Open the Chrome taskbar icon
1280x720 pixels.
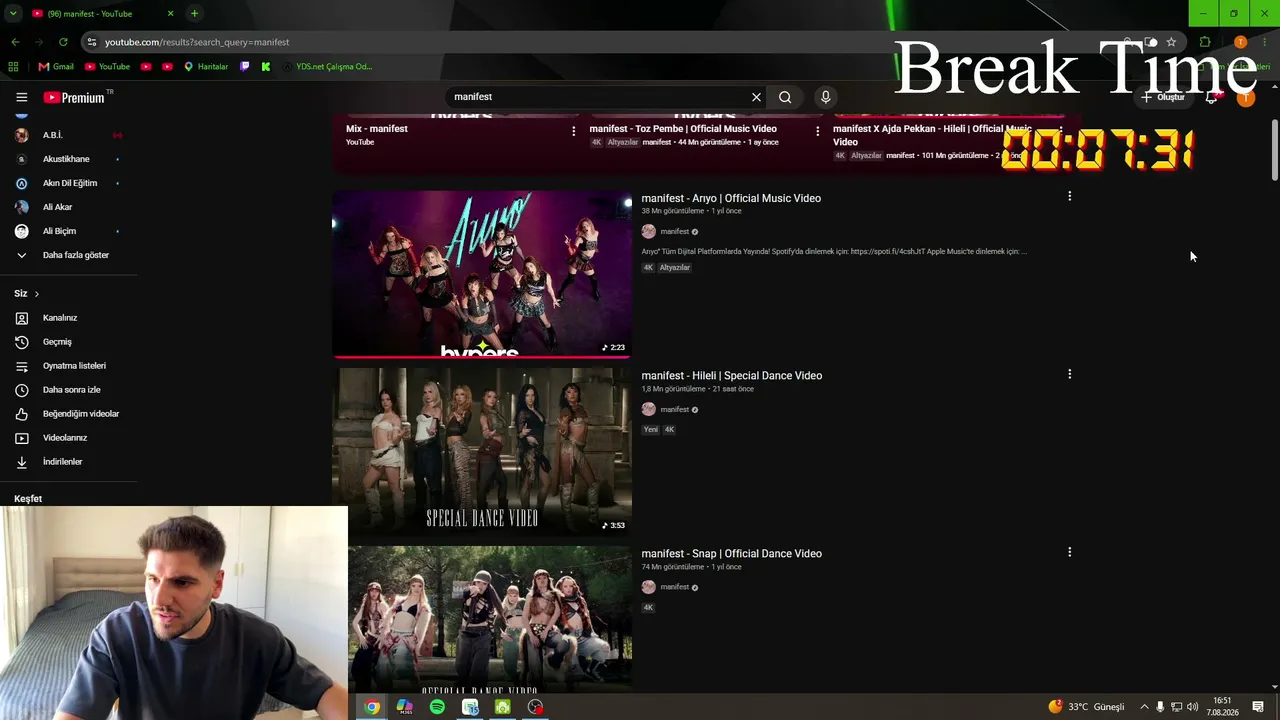tap(372, 707)
